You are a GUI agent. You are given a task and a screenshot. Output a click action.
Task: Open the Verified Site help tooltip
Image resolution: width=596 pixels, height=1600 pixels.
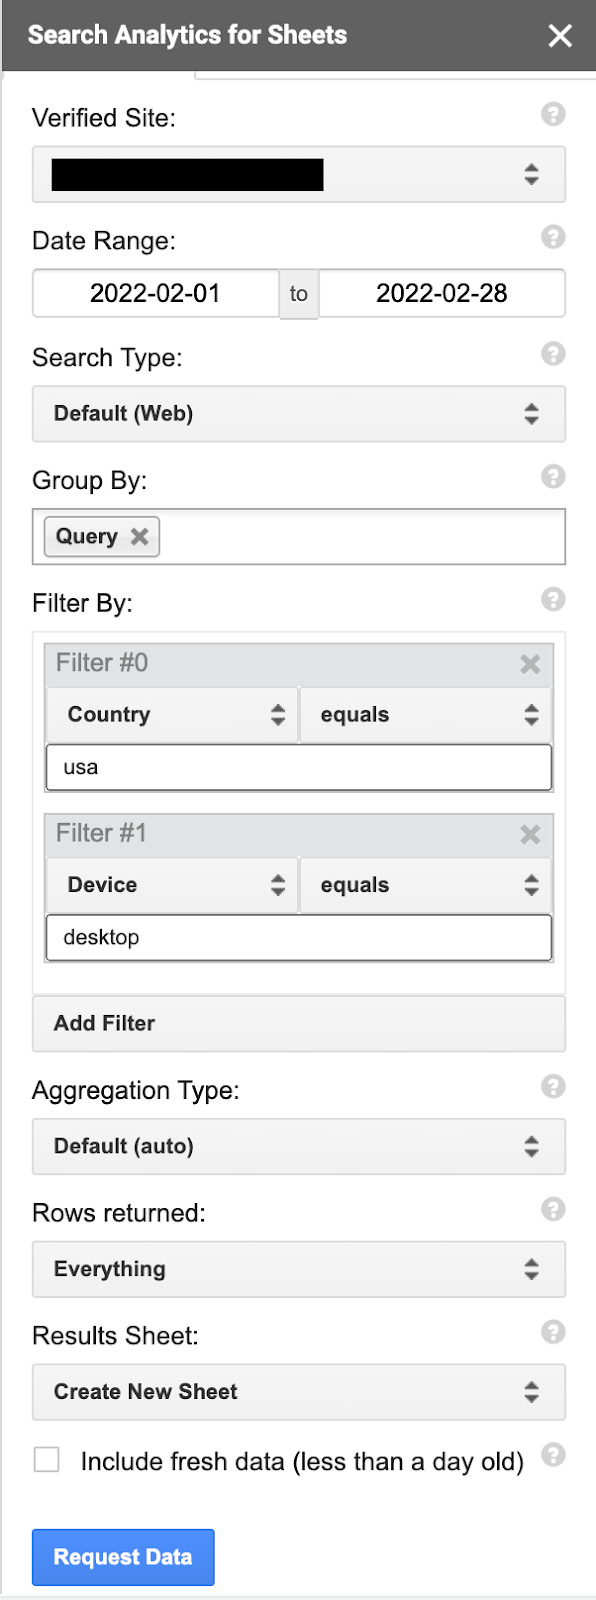click(552, 115)
